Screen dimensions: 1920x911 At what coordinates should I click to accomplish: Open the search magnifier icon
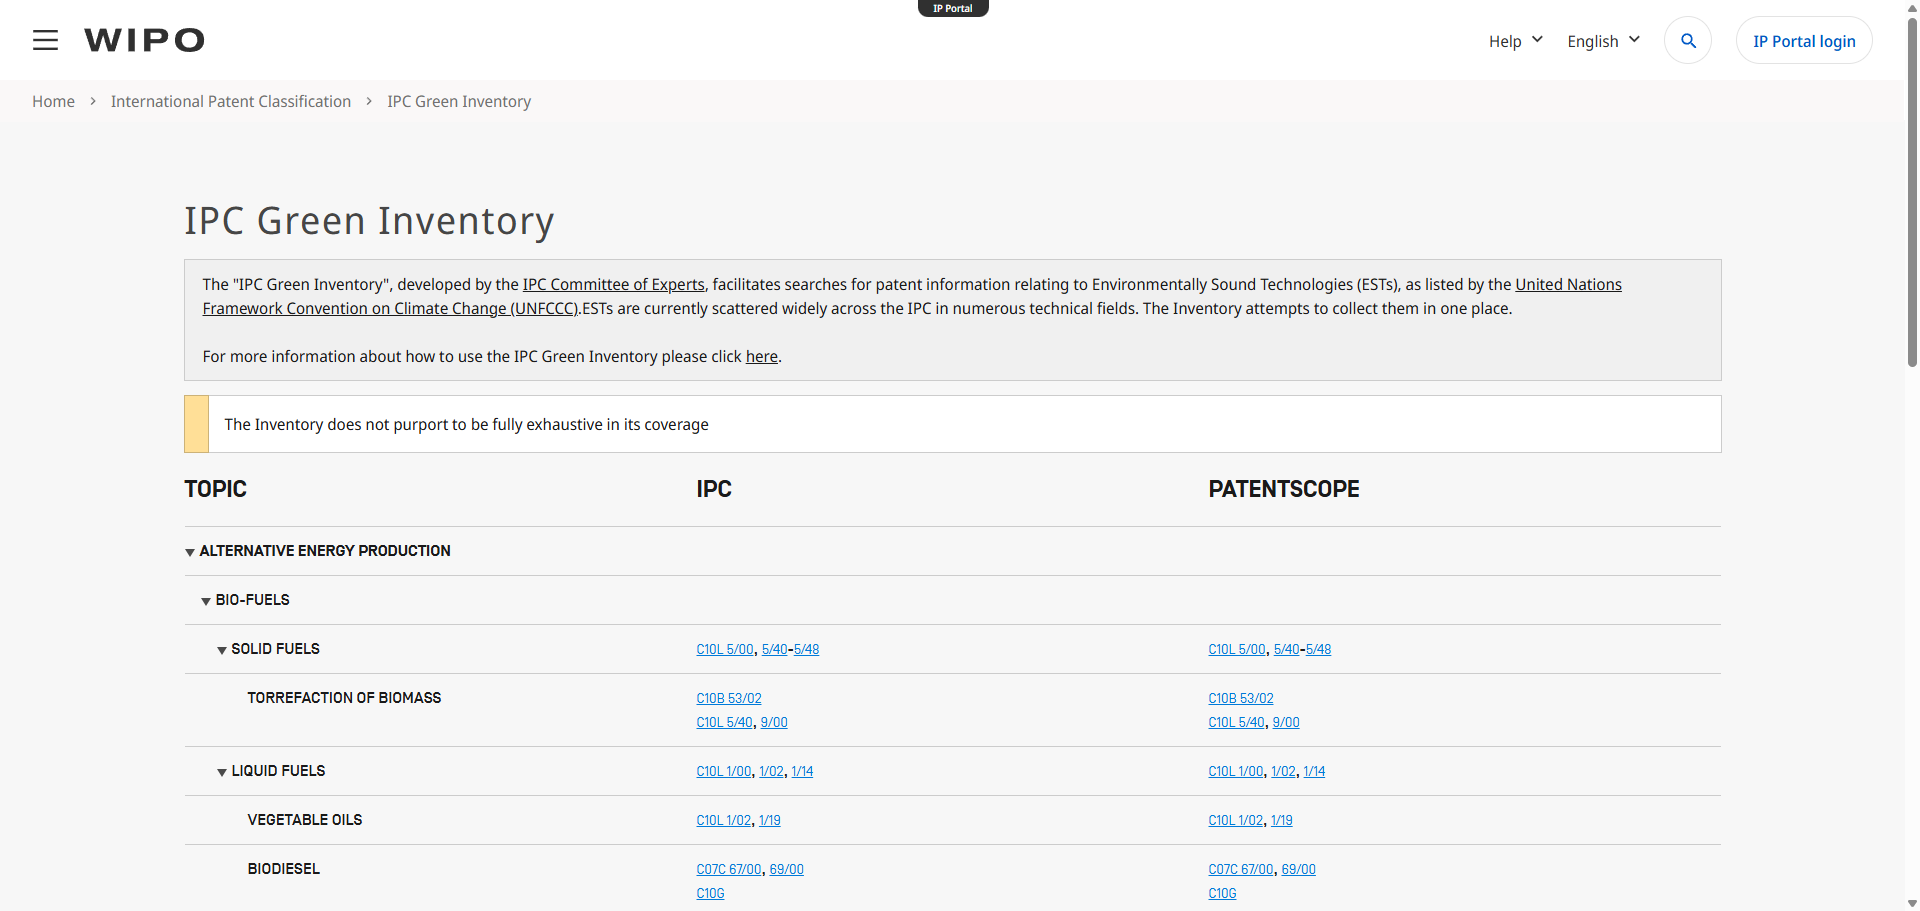(1688, 41)
